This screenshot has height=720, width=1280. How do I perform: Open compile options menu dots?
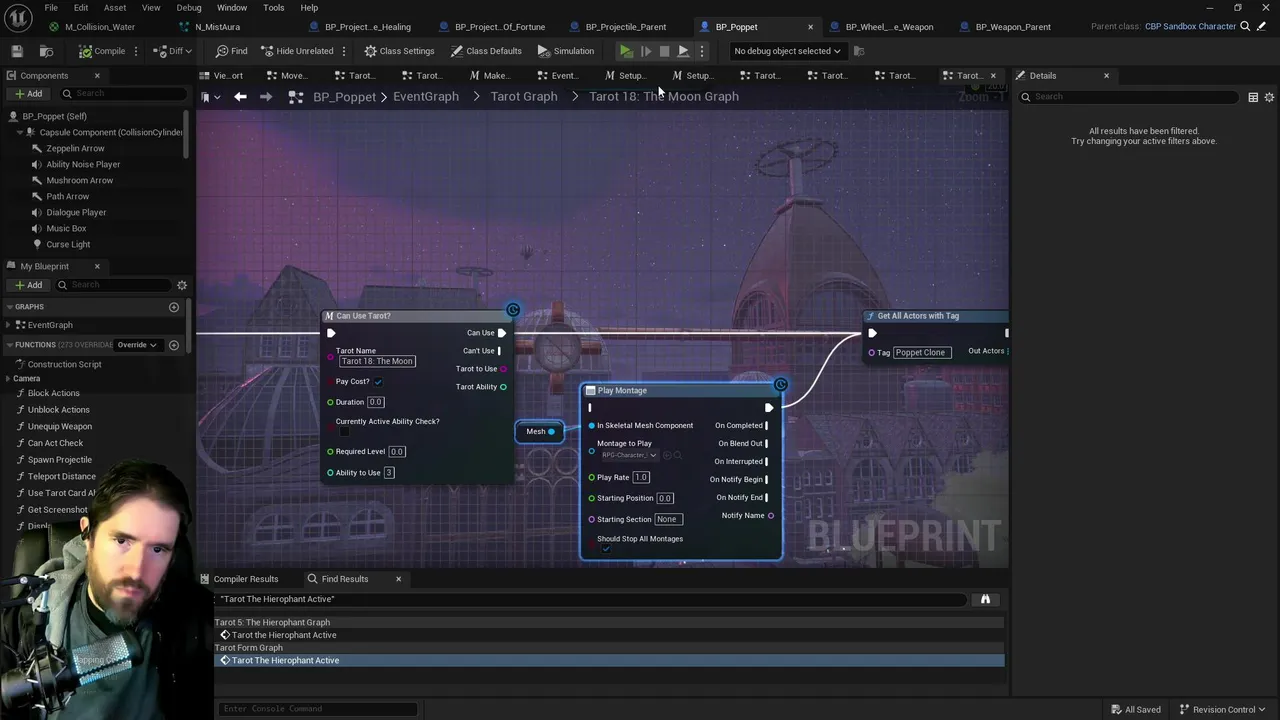pyautogui.click(x=139, y=51)
